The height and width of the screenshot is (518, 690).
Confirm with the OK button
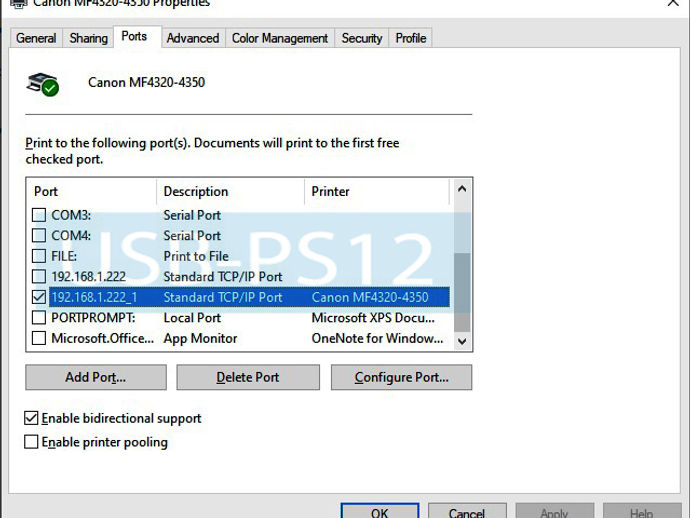coord(380,511)
